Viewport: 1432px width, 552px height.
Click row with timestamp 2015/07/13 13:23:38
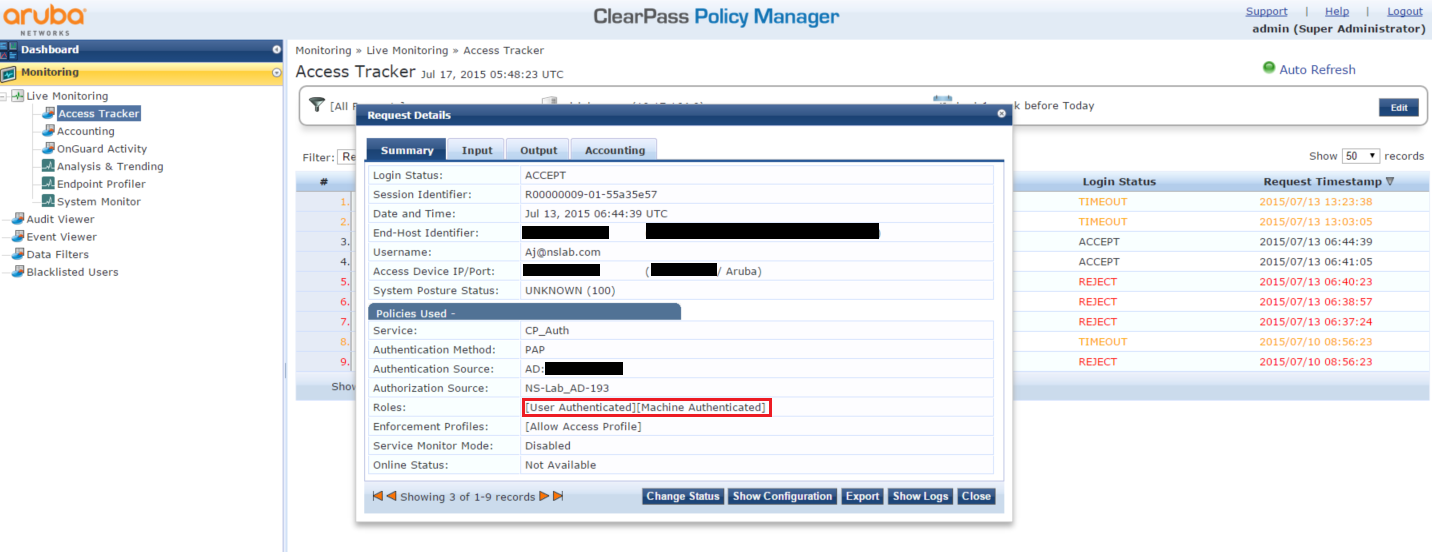[1222, 202]
